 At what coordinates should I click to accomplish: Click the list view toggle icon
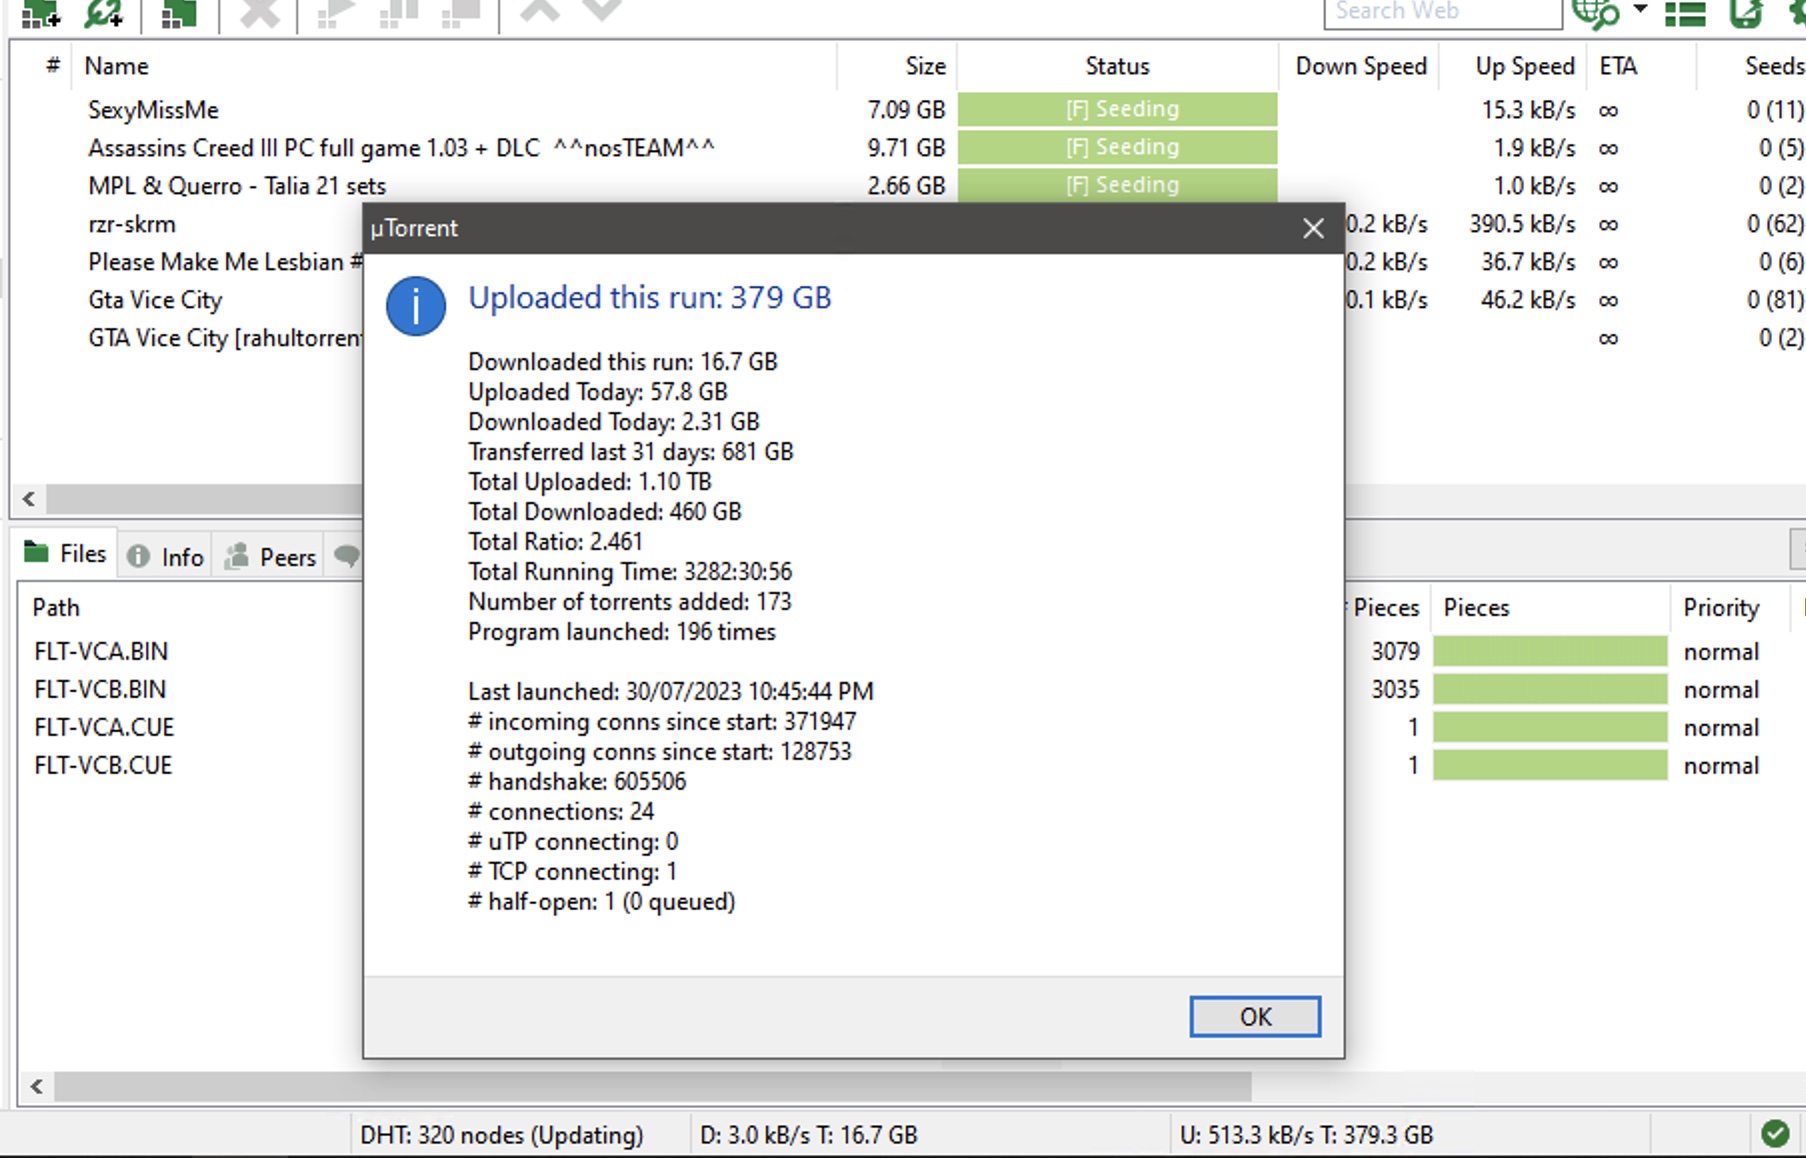[x=1685, y=14]
